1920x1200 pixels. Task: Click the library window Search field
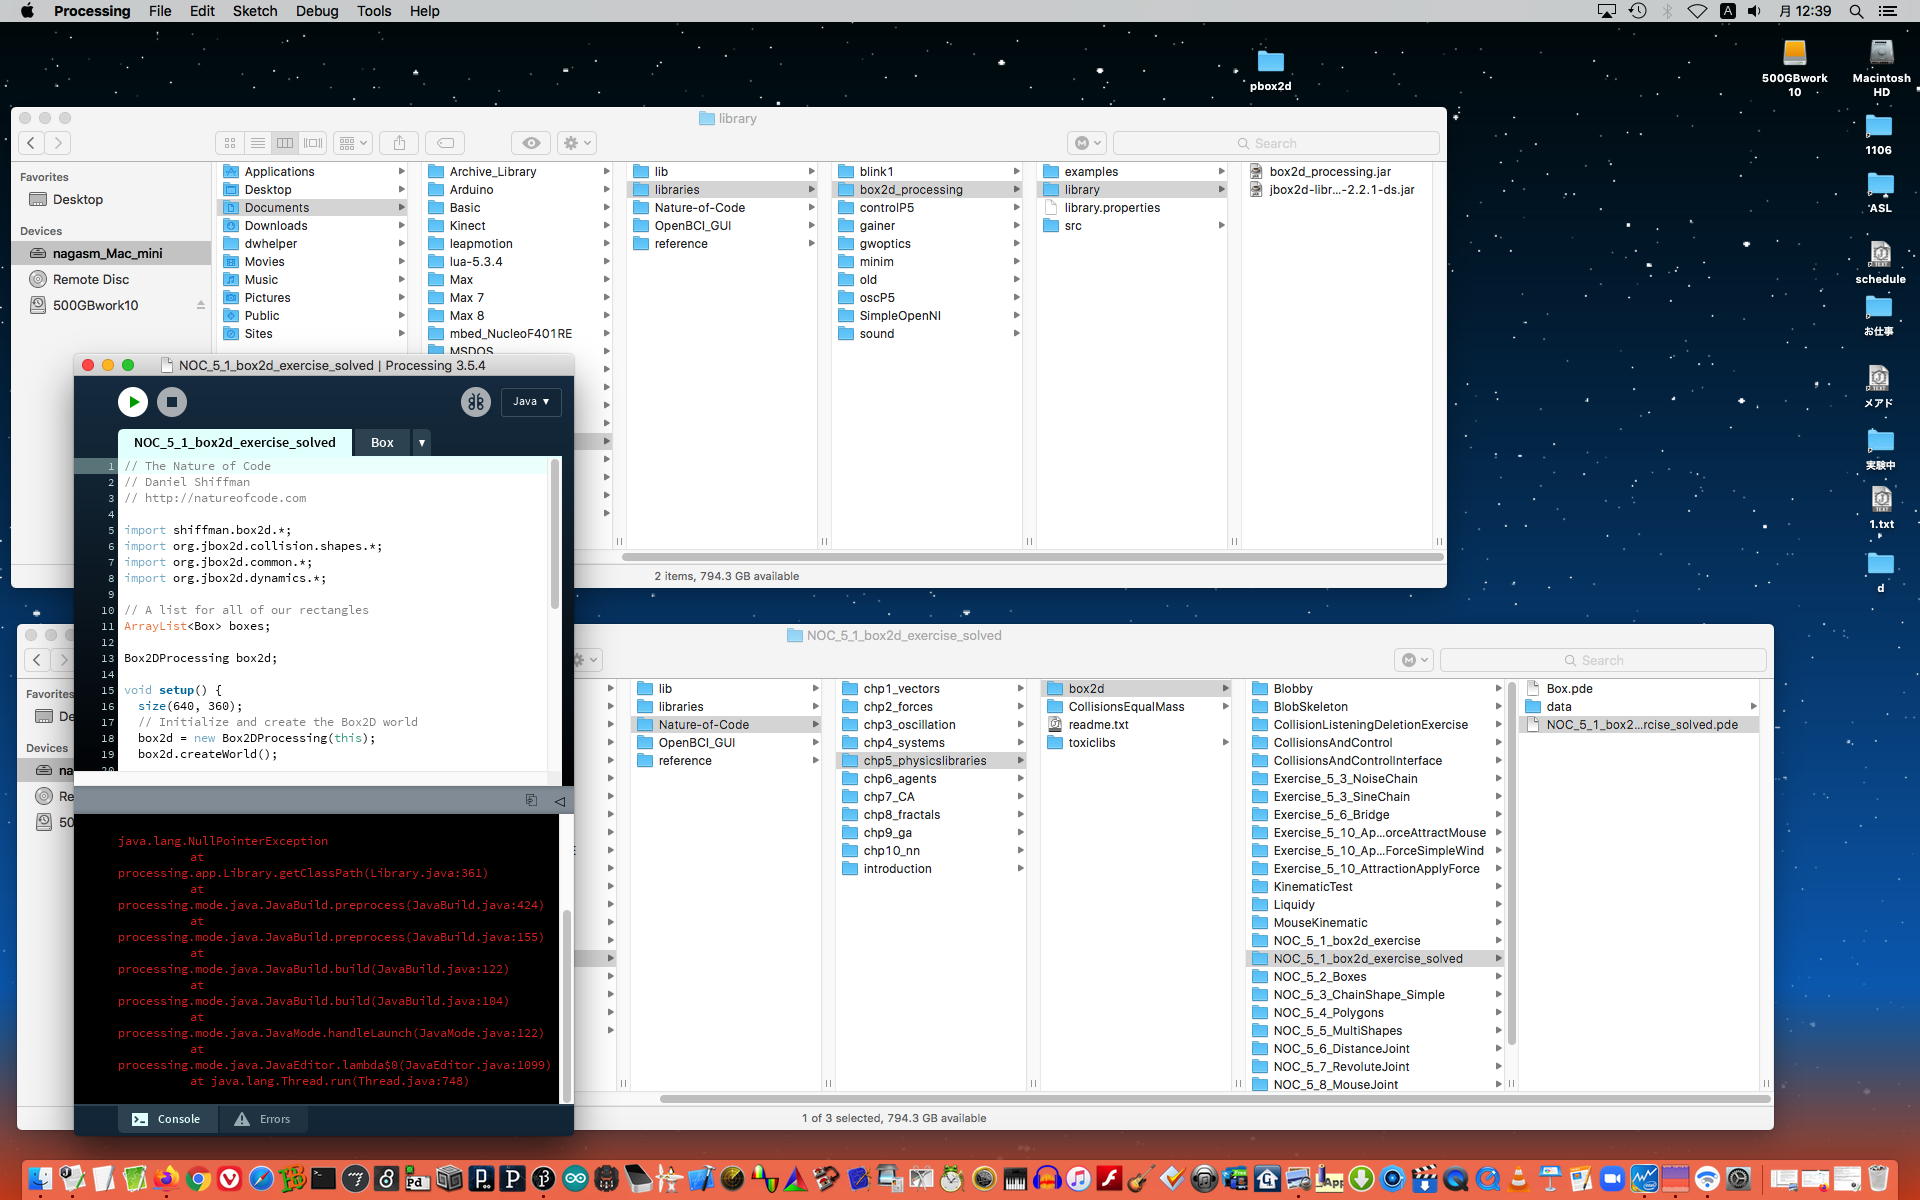click(x=1275, y=143)
